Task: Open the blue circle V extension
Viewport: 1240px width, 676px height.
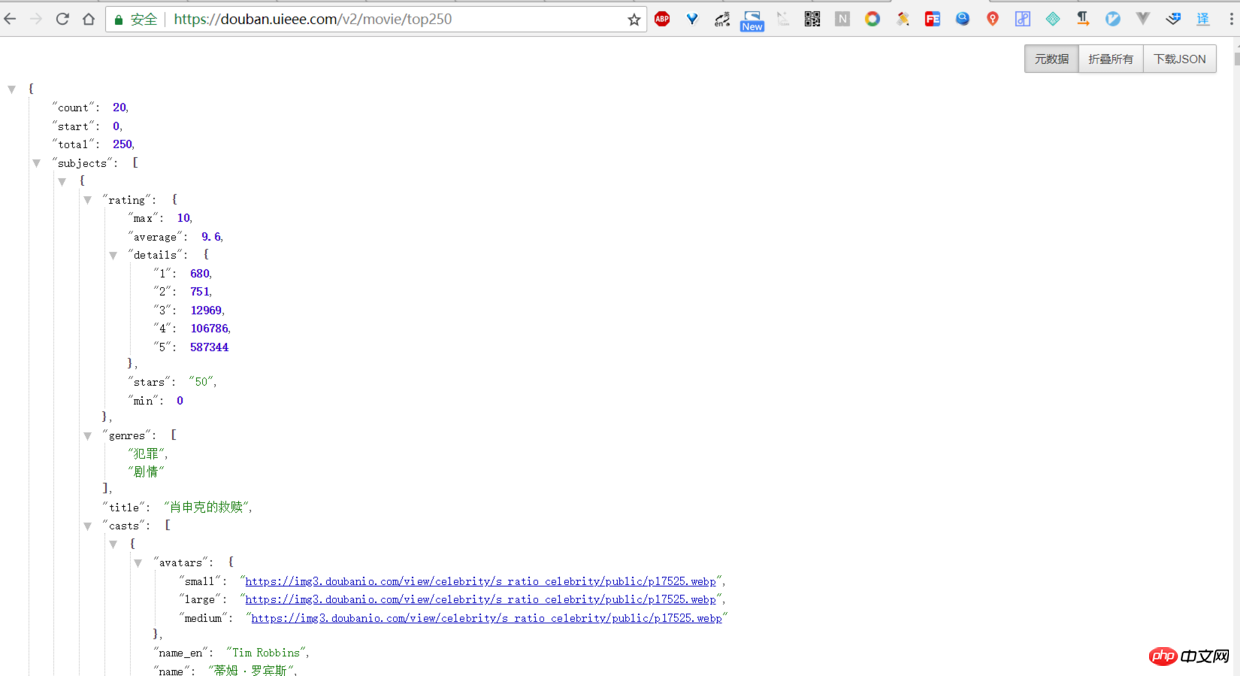Action: pyautogui.click(x=1113, y=19)
